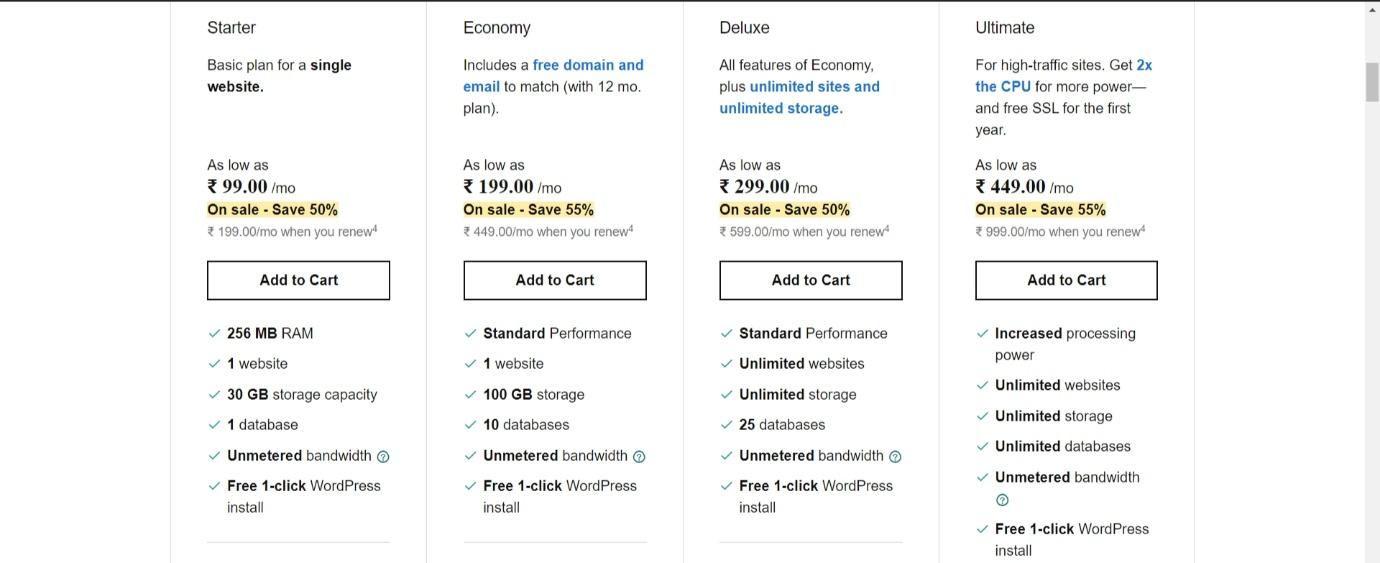Click the Deluxe plan bandwidth help icon
The image size is (1380, 563).
pos(895,457)
